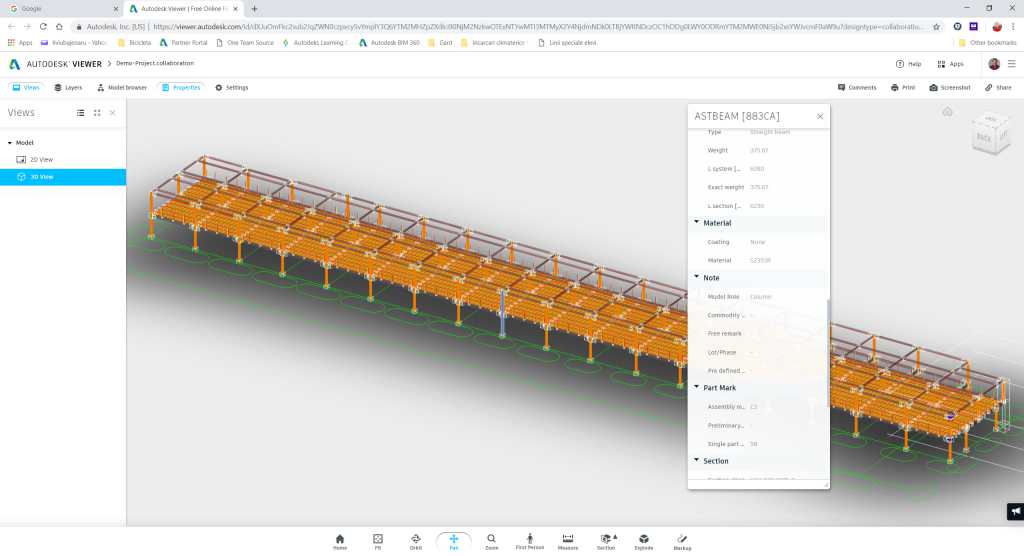
Task: Open the Comments panel
Action: (857, 88)
